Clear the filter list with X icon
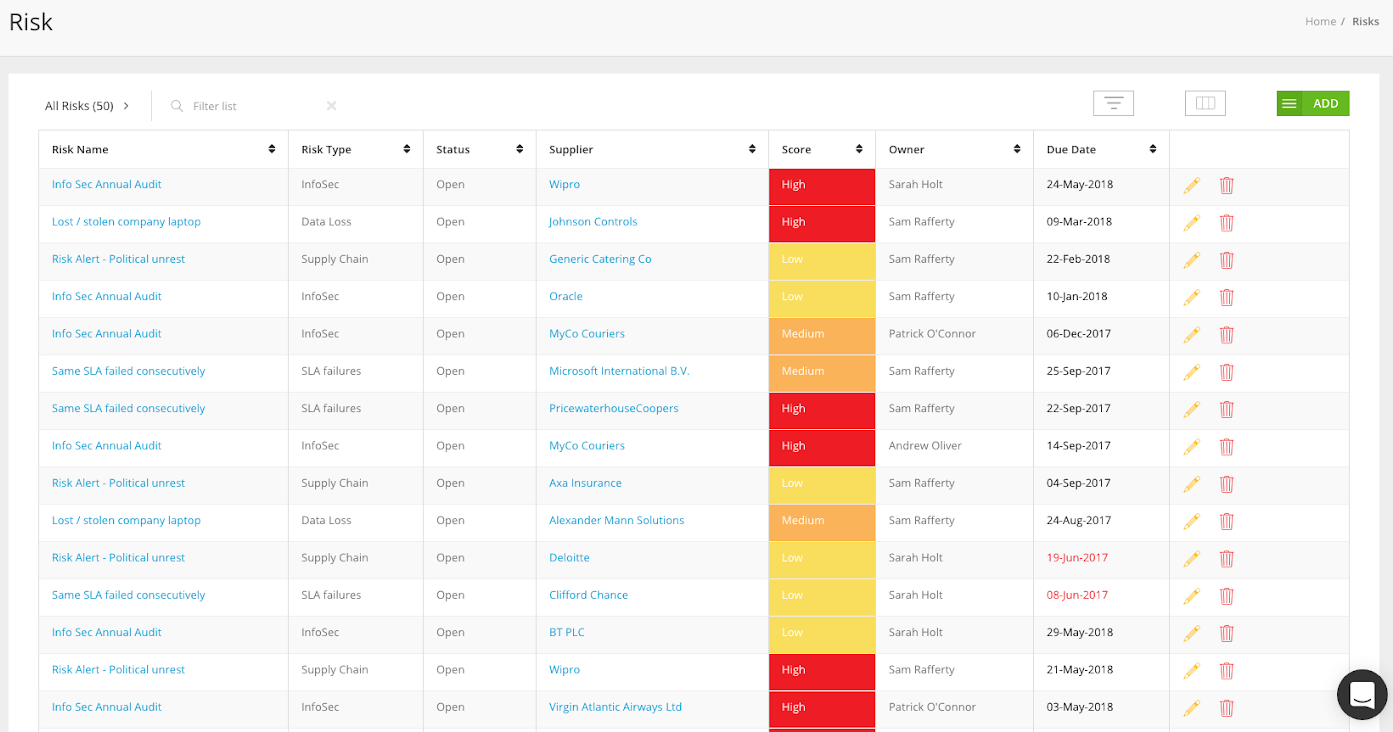 point(331,106)
